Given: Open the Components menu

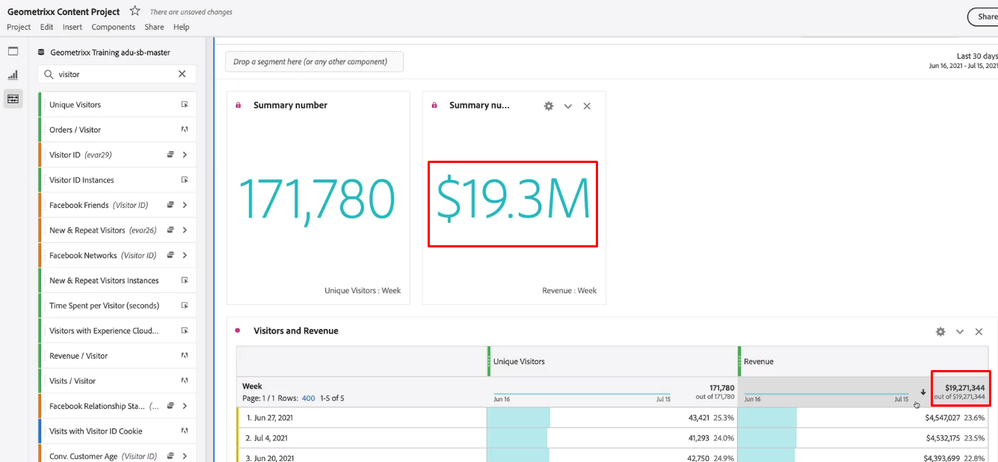Looking at the screenshot, I should [113, 27].
